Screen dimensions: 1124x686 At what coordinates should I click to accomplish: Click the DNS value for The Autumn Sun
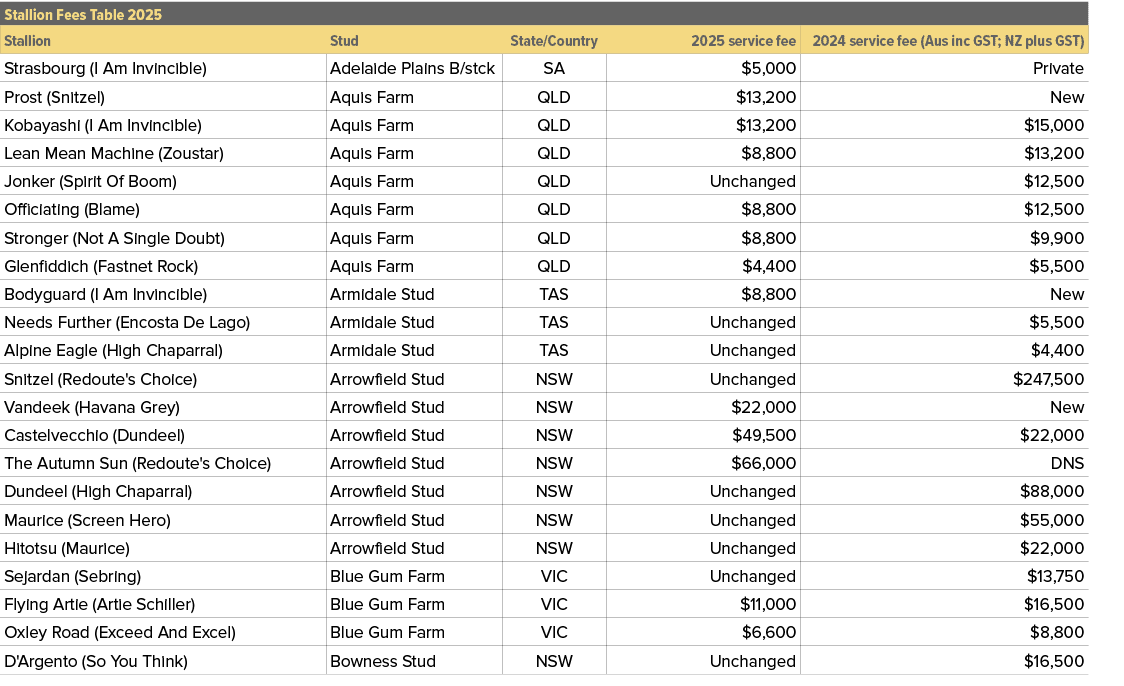1068,463
